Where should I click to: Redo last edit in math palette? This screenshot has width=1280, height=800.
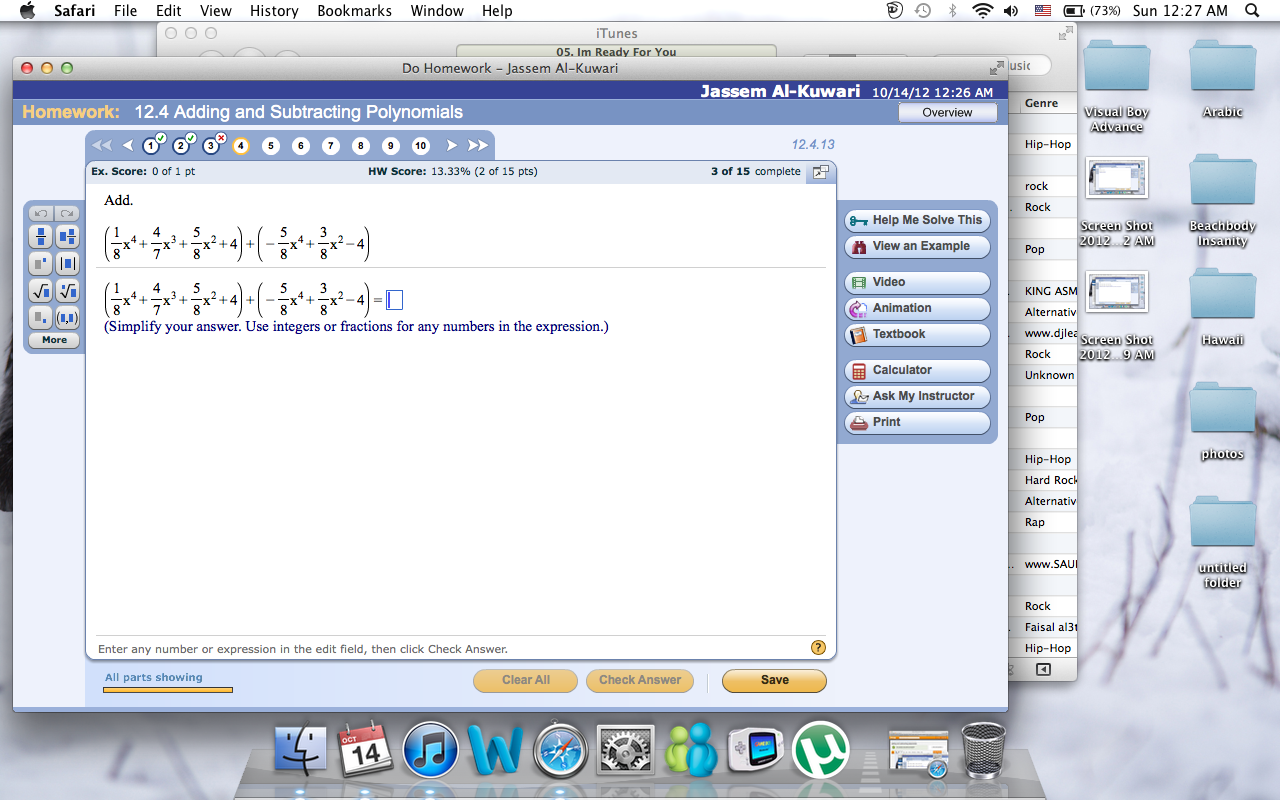tap(67, 213)
